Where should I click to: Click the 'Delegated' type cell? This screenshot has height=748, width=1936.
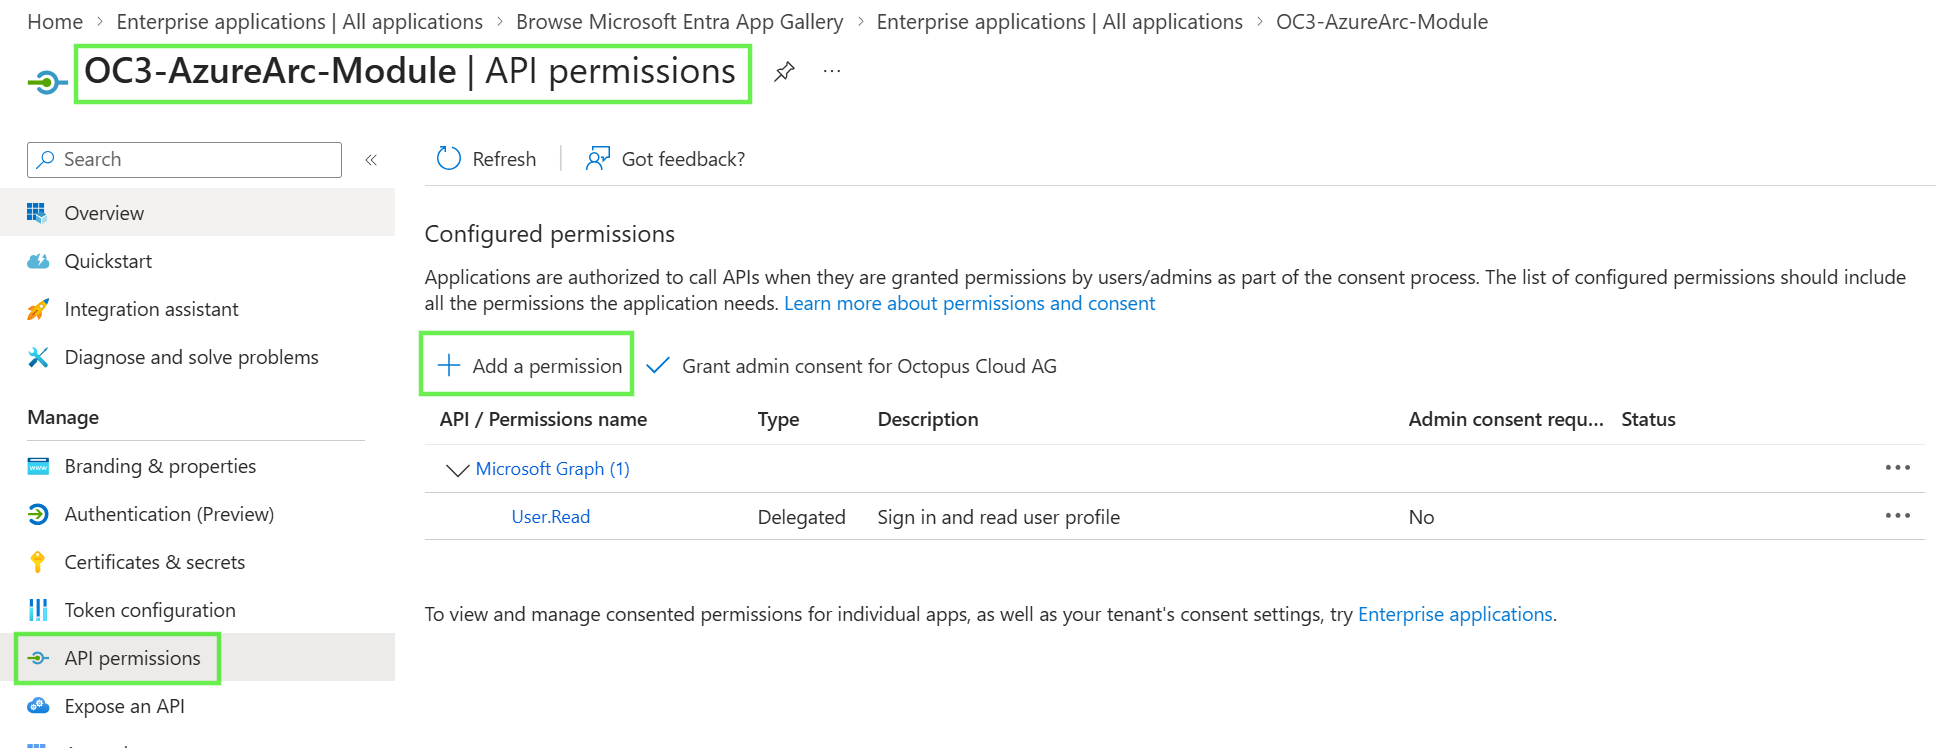802,517
